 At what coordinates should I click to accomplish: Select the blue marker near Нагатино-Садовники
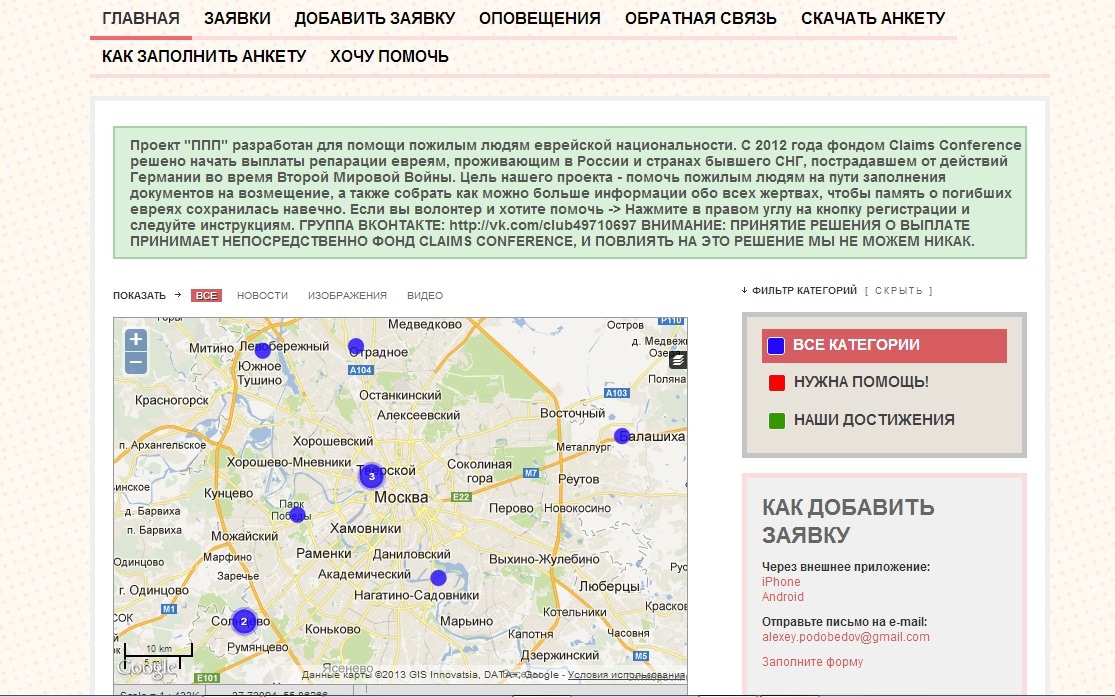(x=438, y=577)
